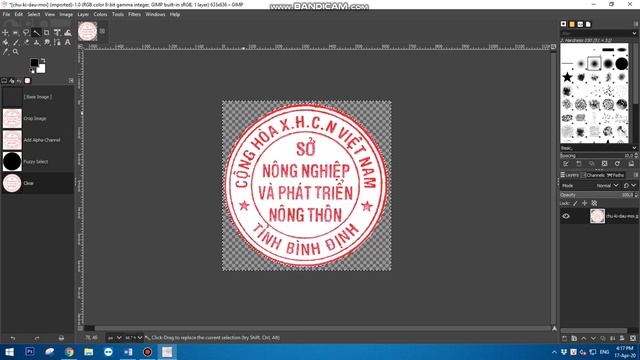Image resolution: width=640 pixels, height=360 pixels.
Task: Lower the layer one step
Action: coord(593,338)
